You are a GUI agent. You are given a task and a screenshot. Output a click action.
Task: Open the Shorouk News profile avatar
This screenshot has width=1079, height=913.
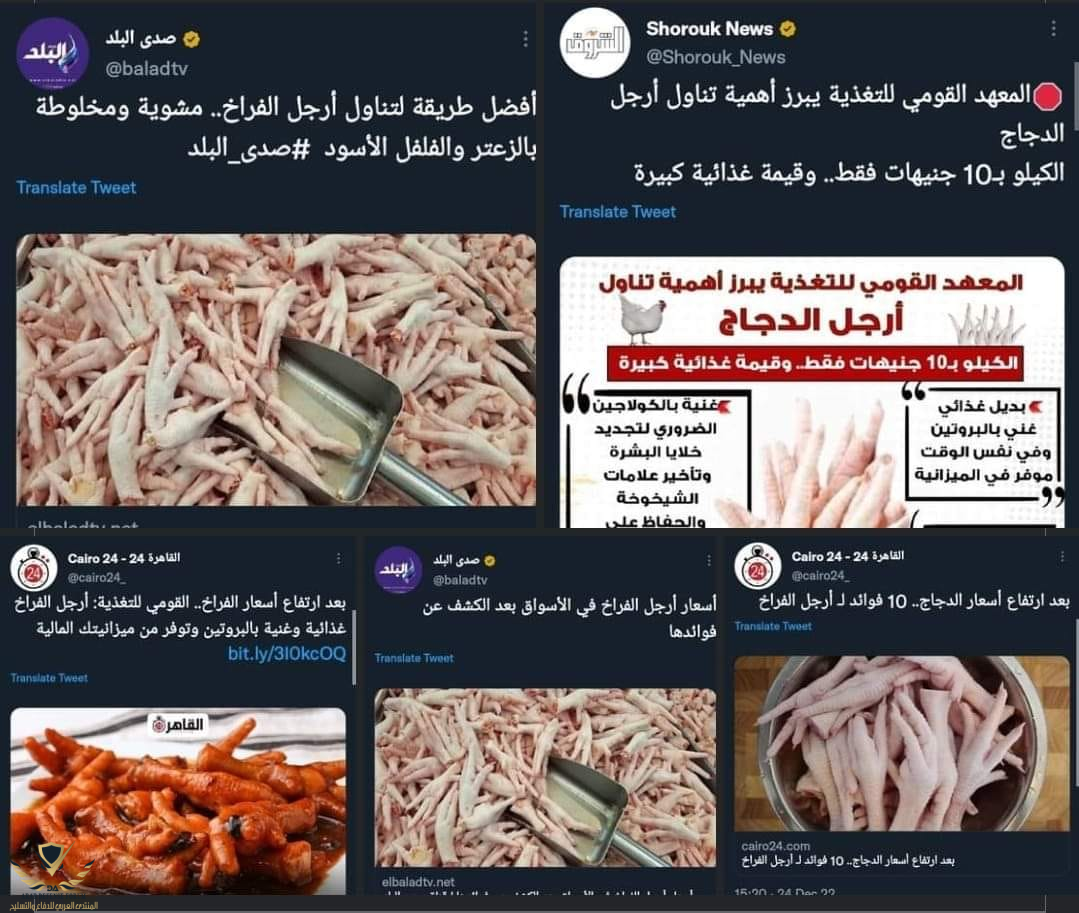coord(595,43)
